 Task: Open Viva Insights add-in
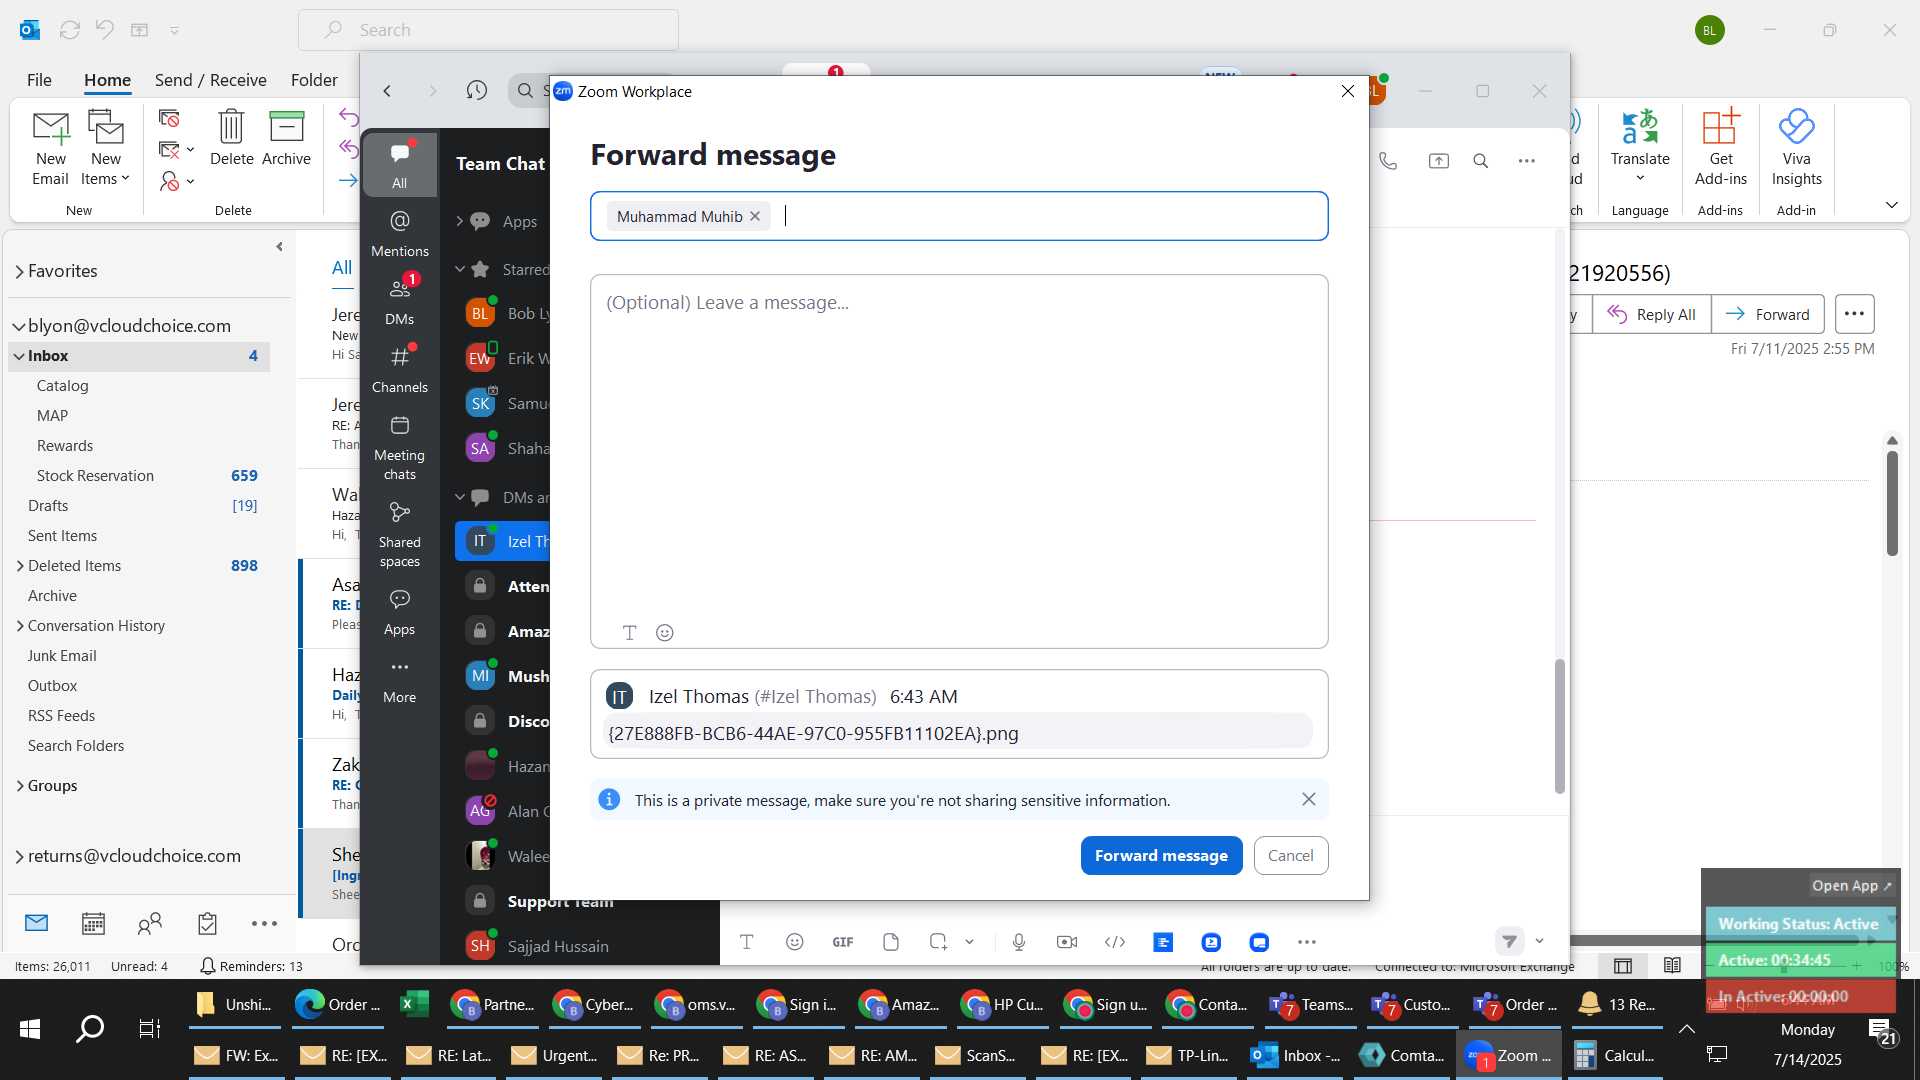pyautogui.click(x=1796, y=148)
